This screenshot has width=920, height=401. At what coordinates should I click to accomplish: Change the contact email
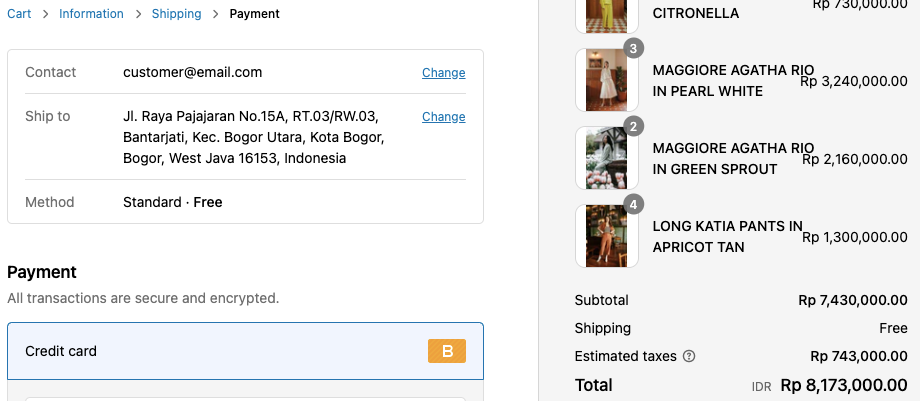tap(443, 72)
